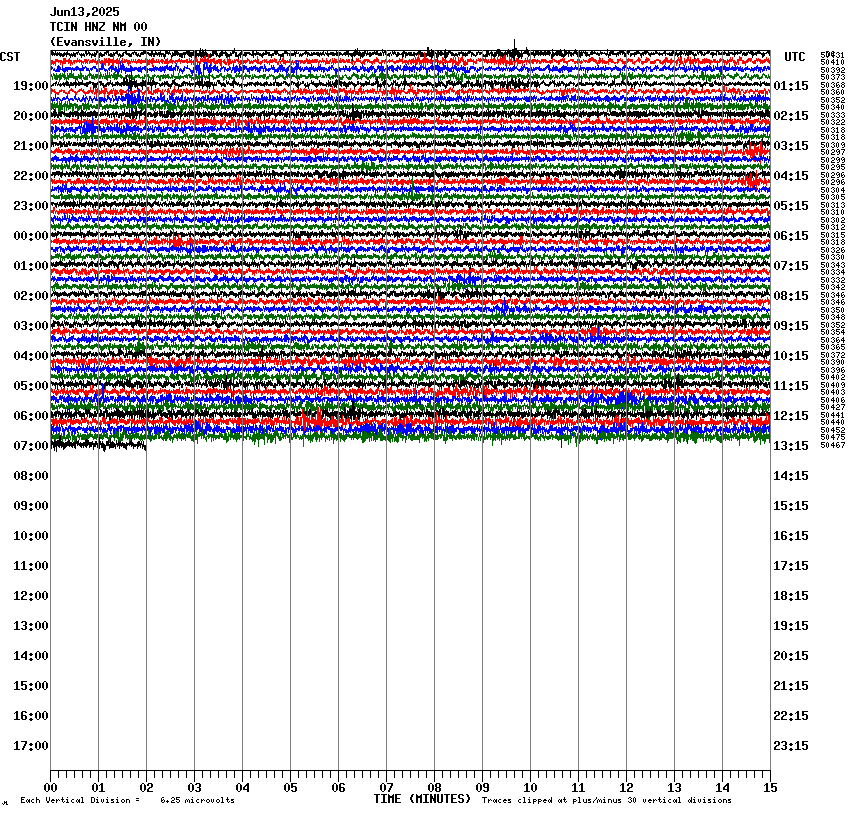The height and width of the screenshot is (814, 850).
Task: Click the 03:15 UTC time label
Action: point(791,146)
